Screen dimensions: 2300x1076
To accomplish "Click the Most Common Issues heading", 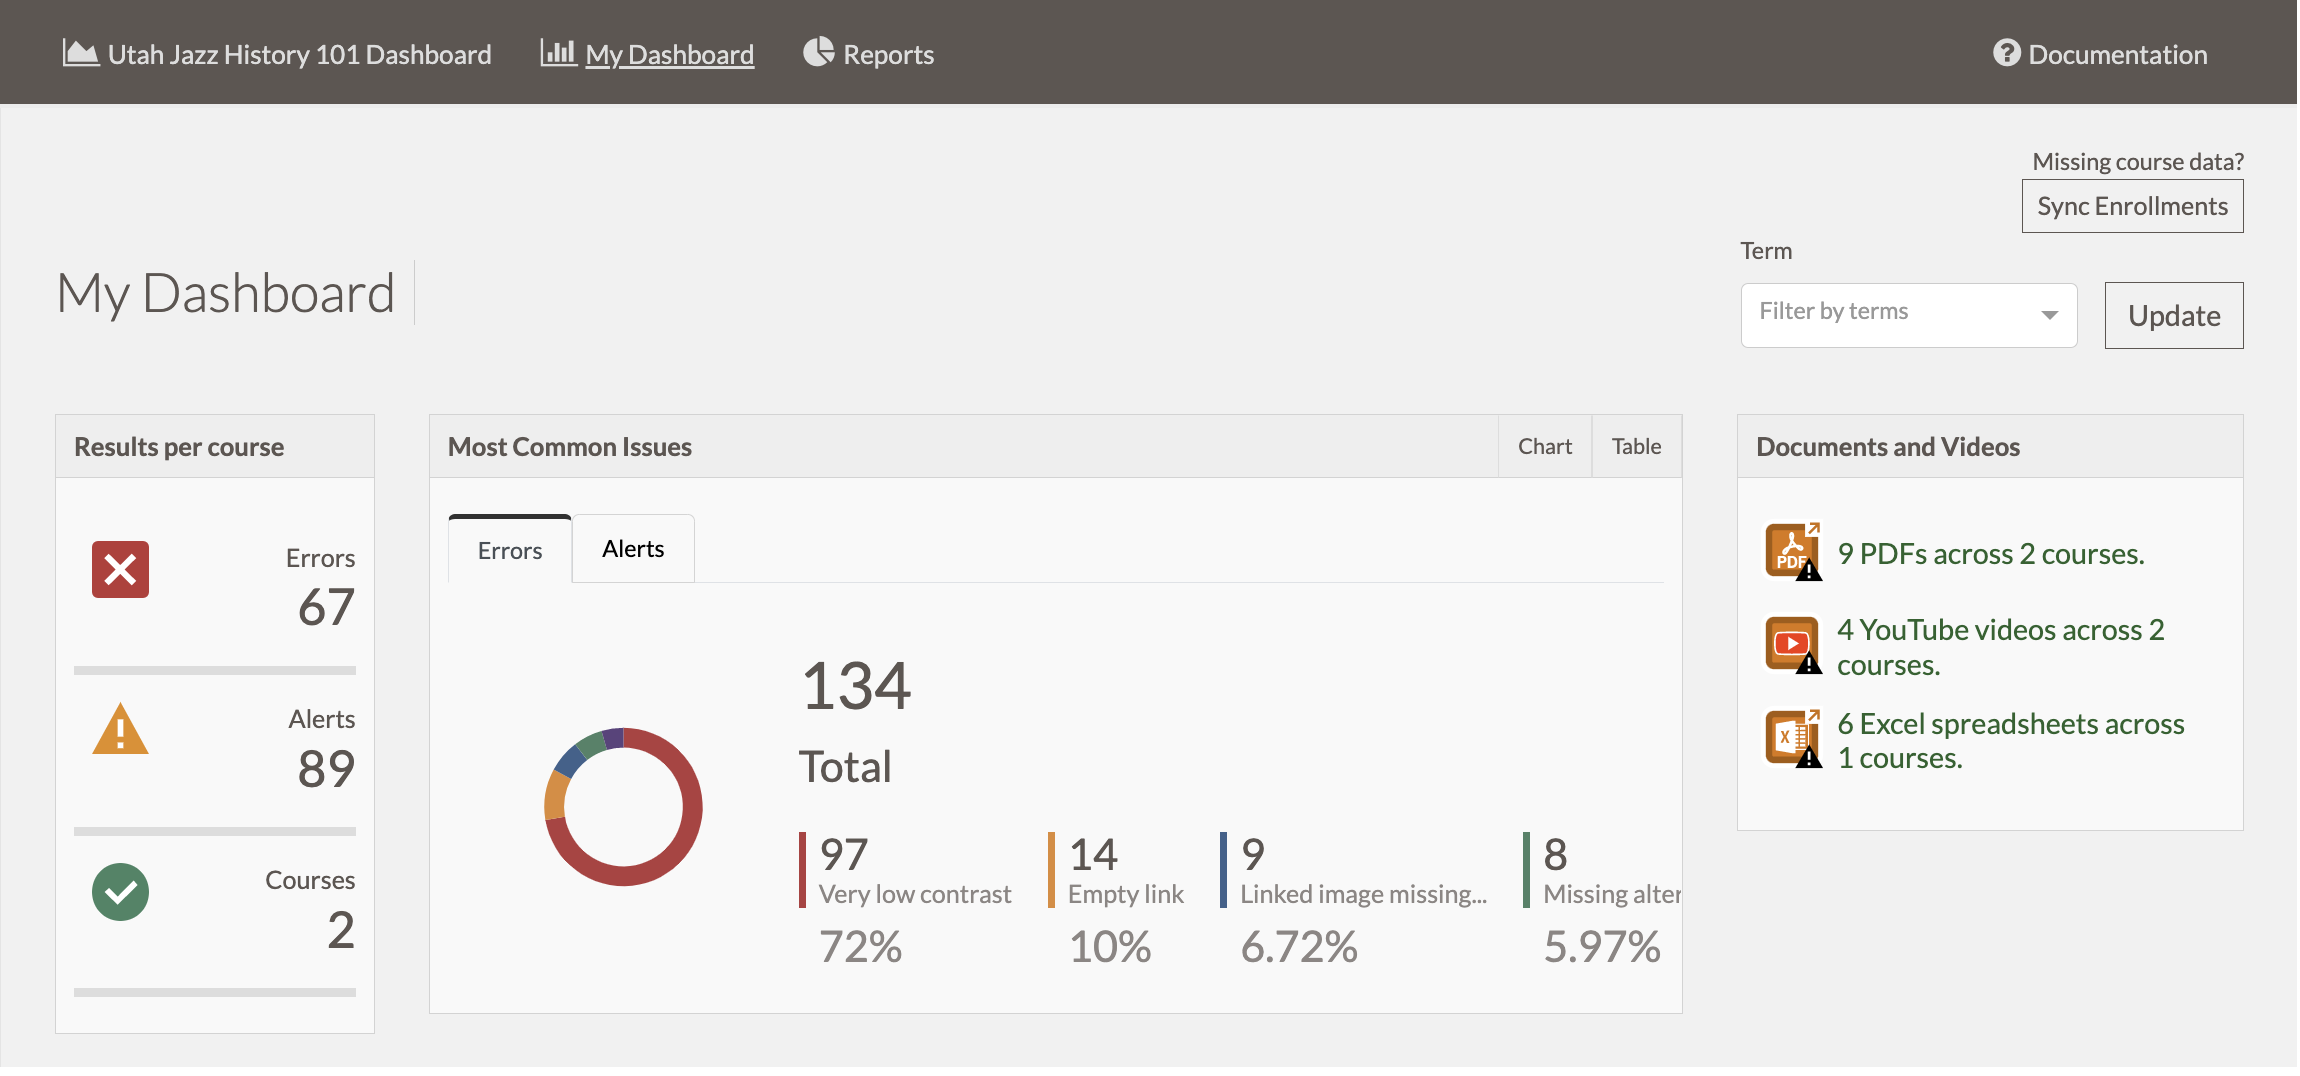I will pos(570,447).
